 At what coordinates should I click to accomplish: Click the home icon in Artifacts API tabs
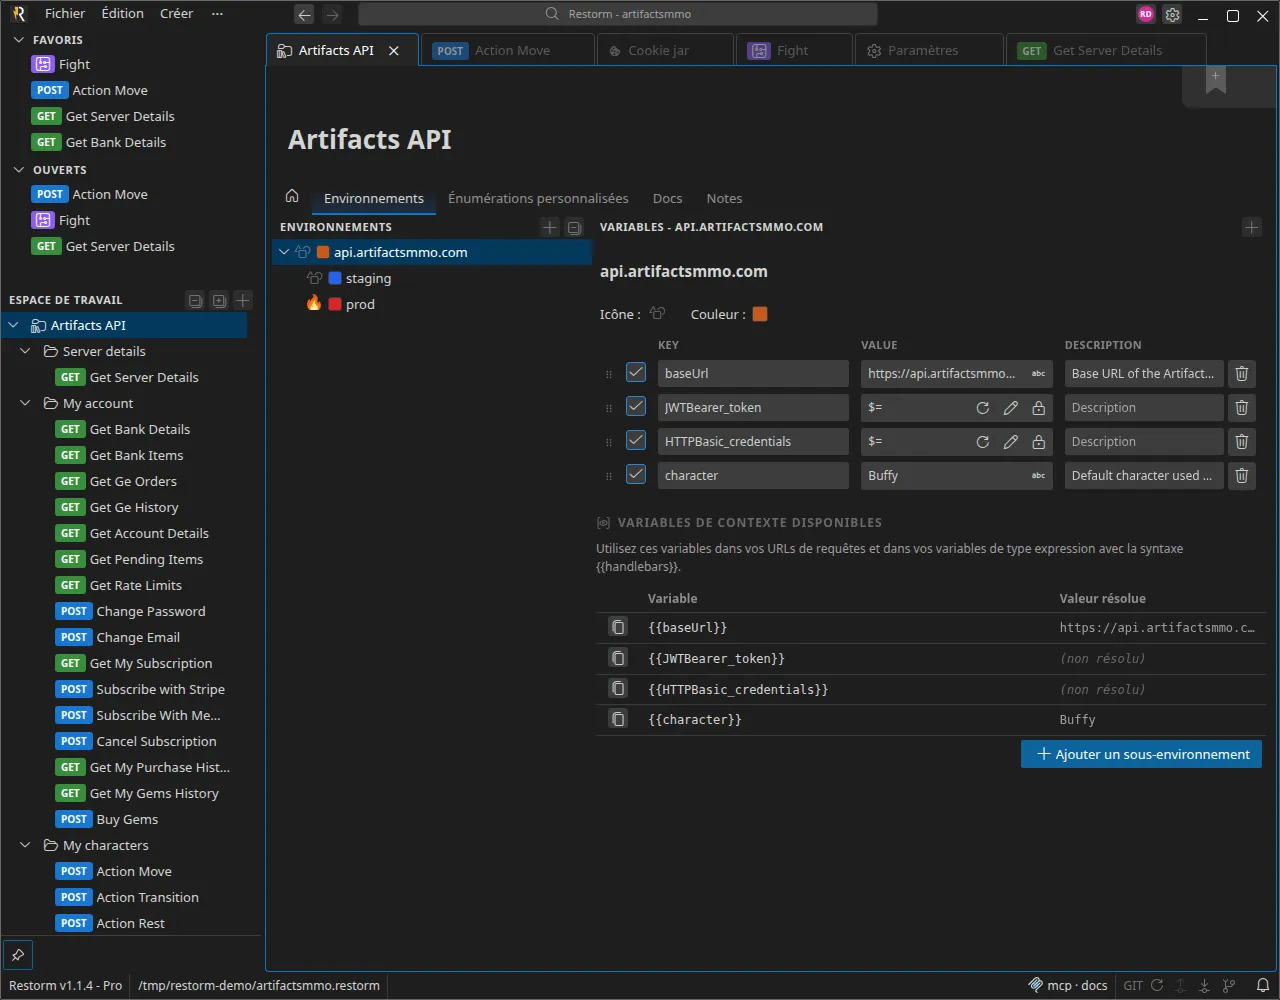click(292, 196)
